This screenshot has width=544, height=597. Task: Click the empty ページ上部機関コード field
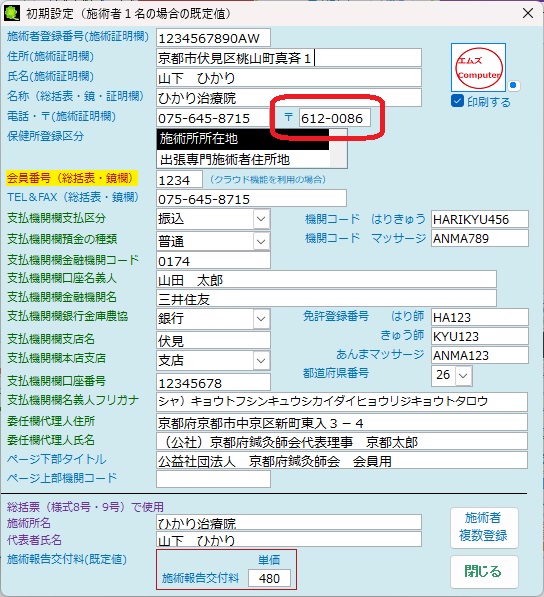pyautogui.click(x=213, y=479)
